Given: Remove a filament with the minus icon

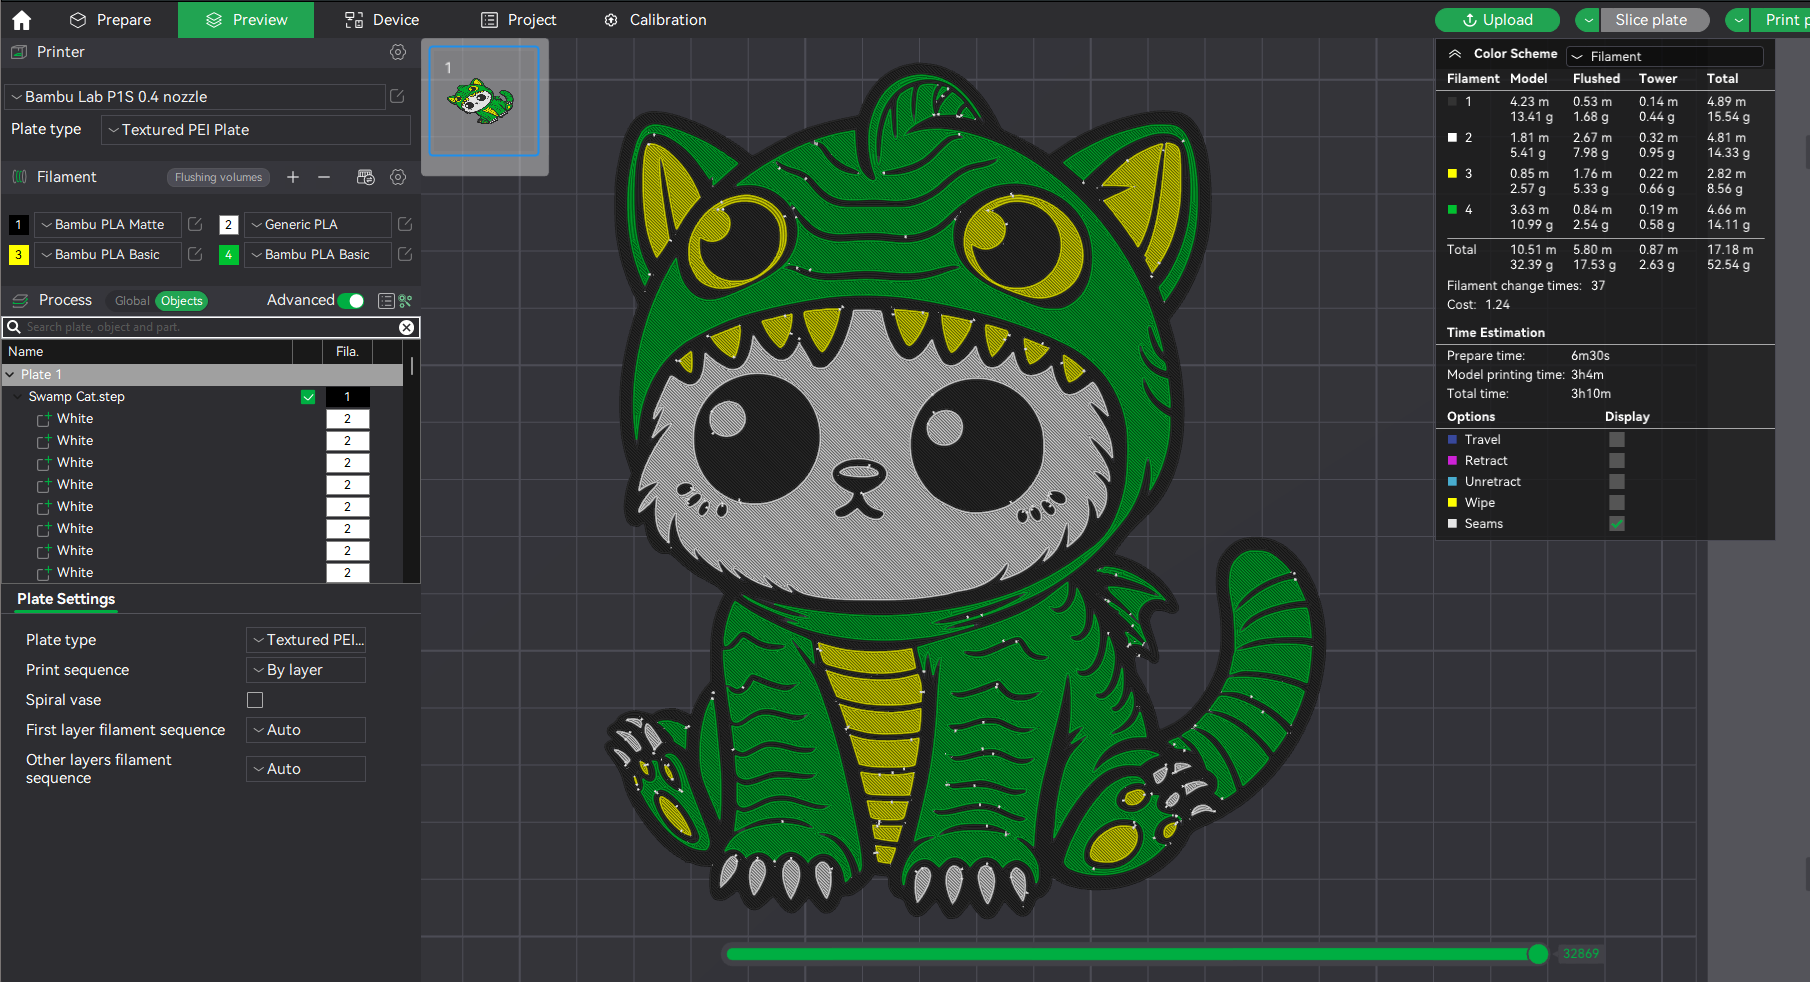Looking at the screenshot, I should pyautogui.click(x=324, y=177).
